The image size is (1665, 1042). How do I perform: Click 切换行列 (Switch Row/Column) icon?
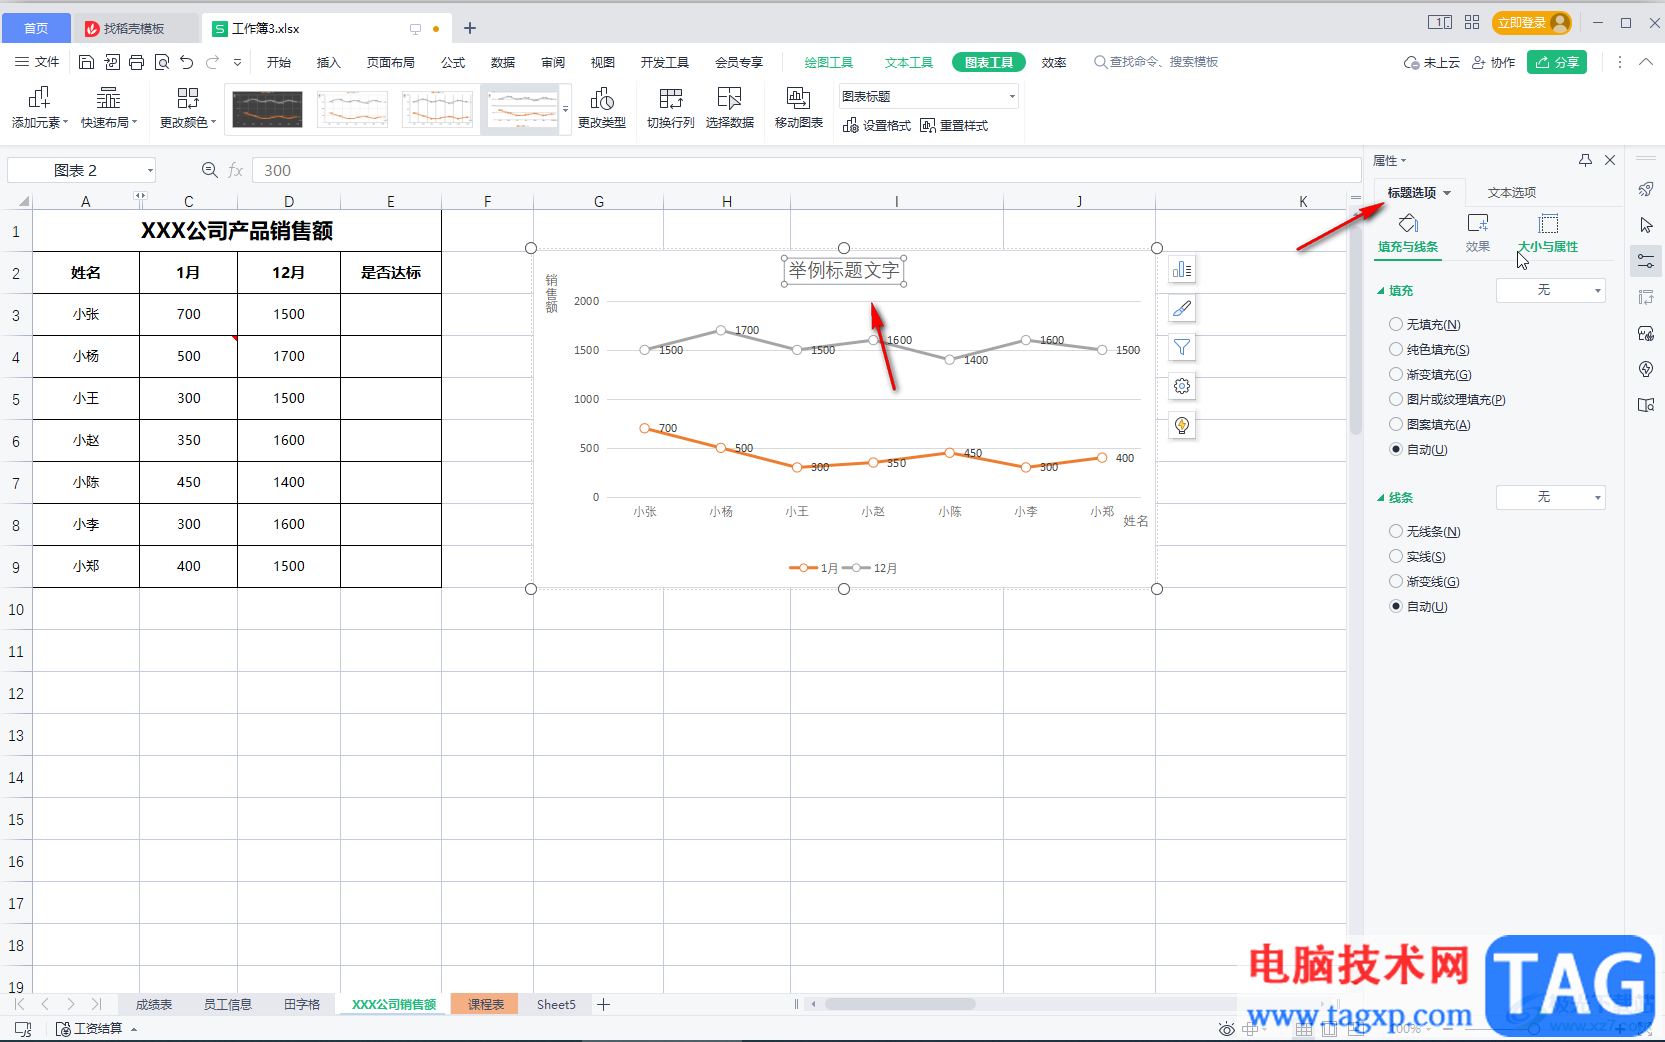click(671, 108)
